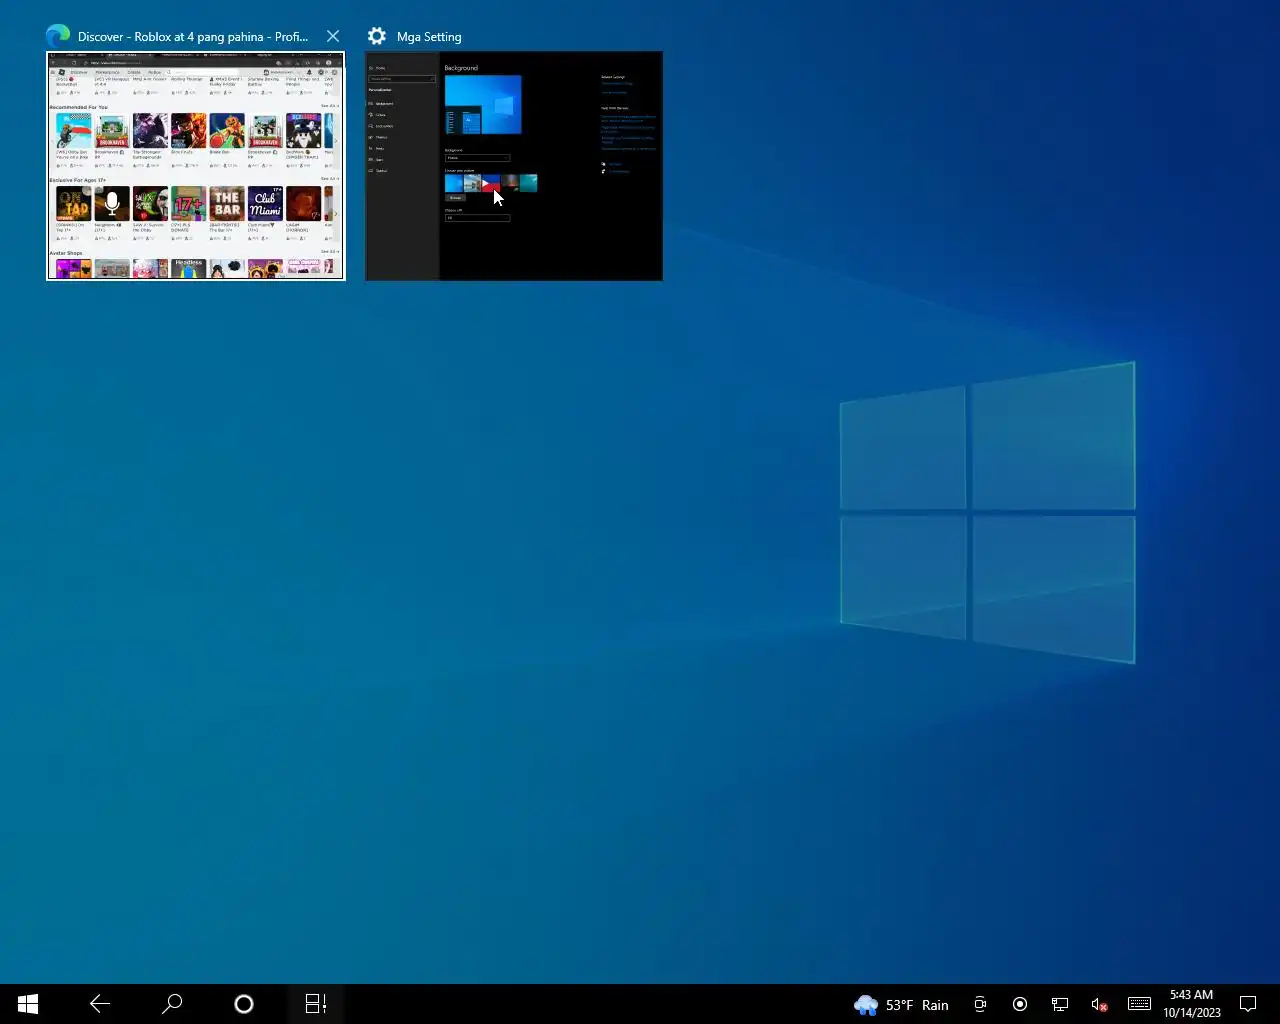1280x1024 pixels.
Task: Select the 'Mga Setting' window title
Action: 429,36
